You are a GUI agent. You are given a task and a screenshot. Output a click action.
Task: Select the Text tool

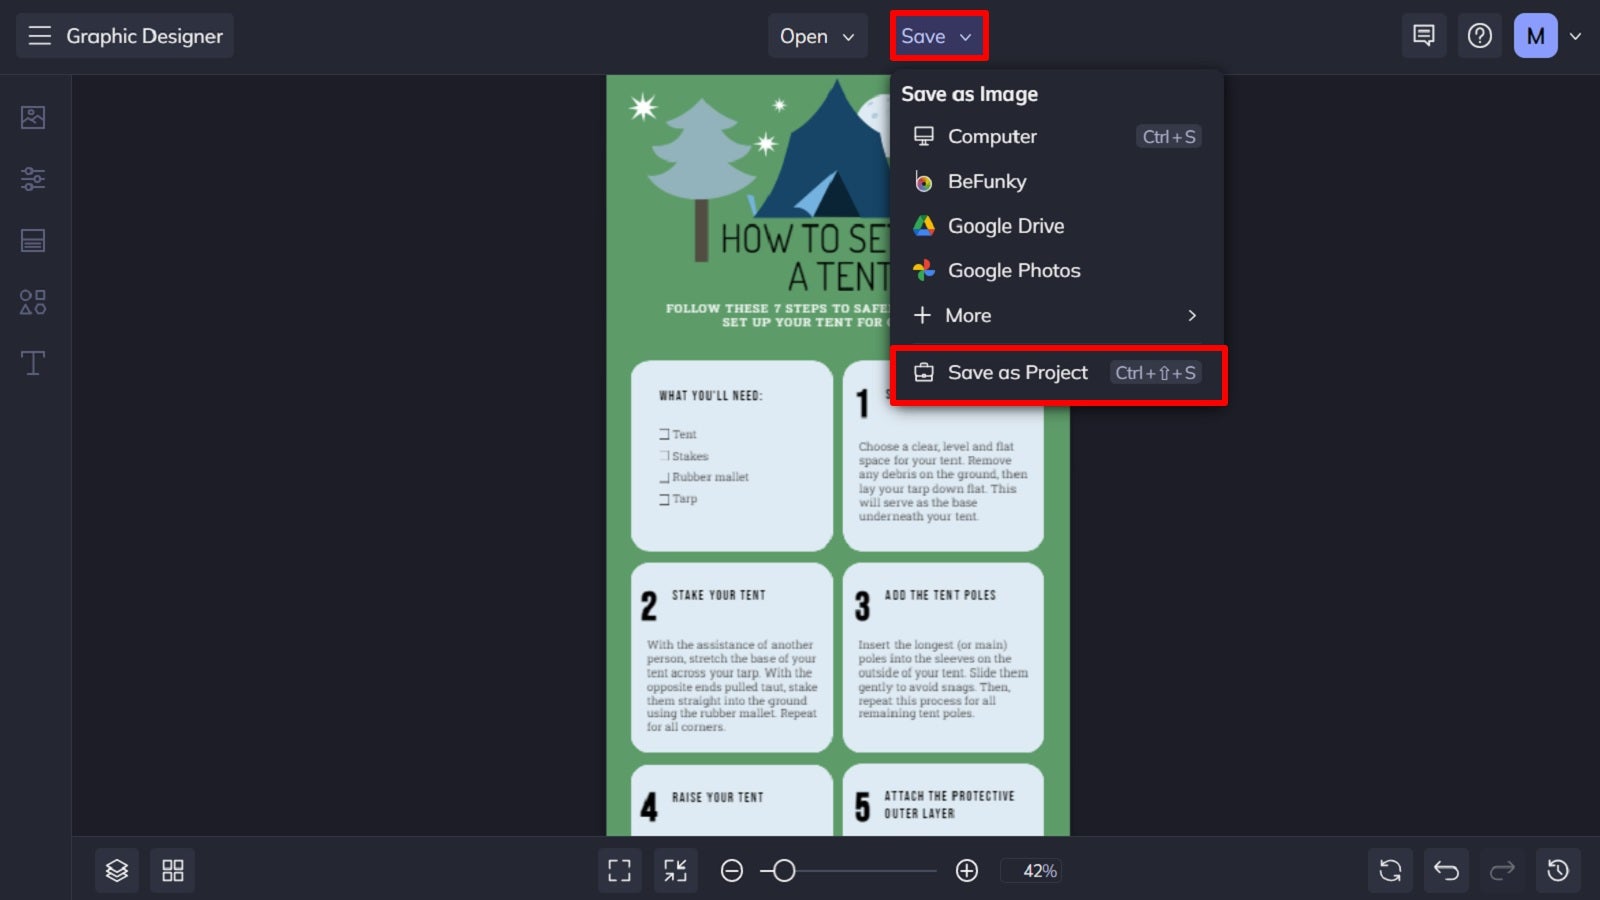[33, 363]
